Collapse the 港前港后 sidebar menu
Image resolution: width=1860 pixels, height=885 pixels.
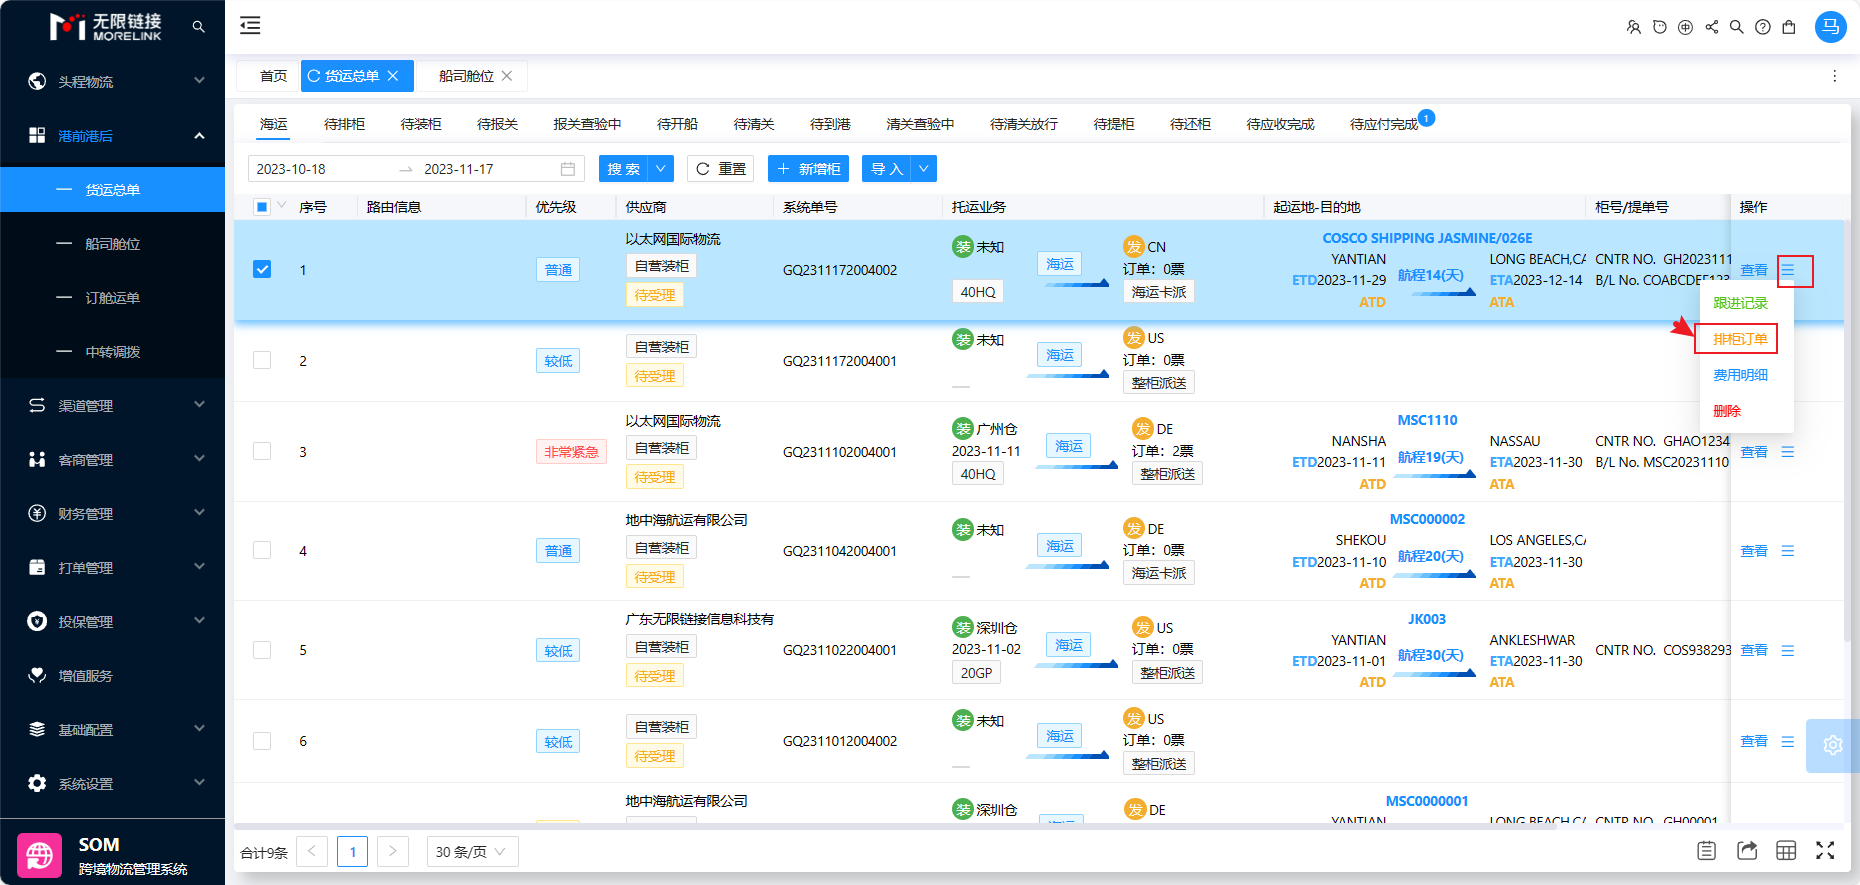coord(112,135)
